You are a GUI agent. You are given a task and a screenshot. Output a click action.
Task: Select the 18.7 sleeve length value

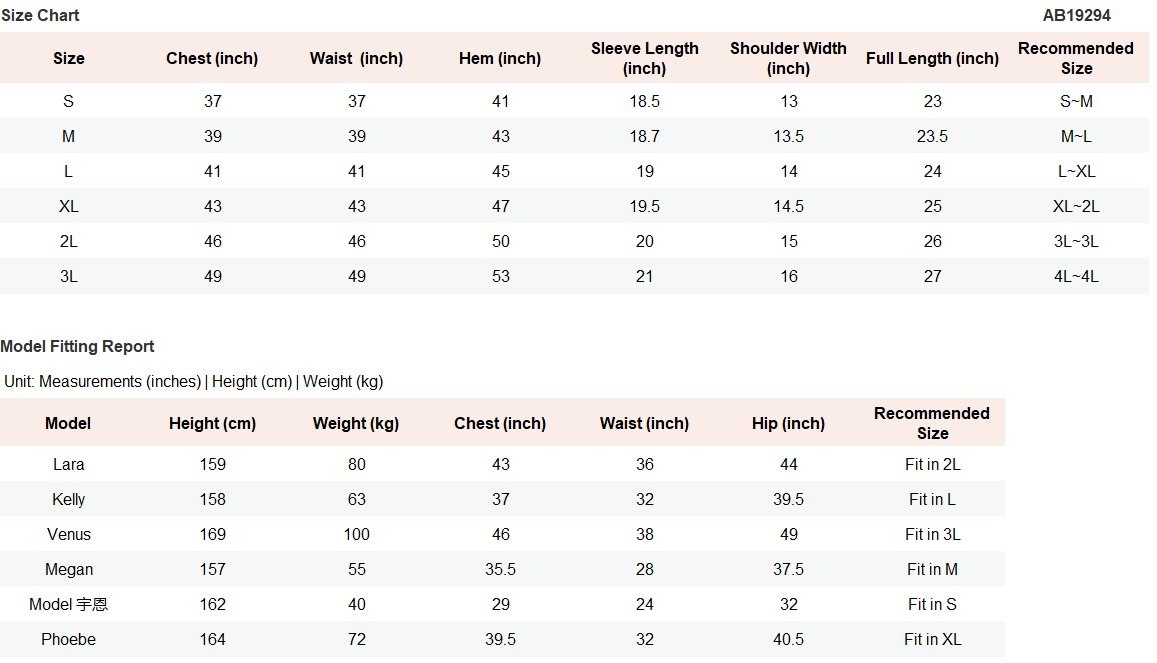(644, 136)
